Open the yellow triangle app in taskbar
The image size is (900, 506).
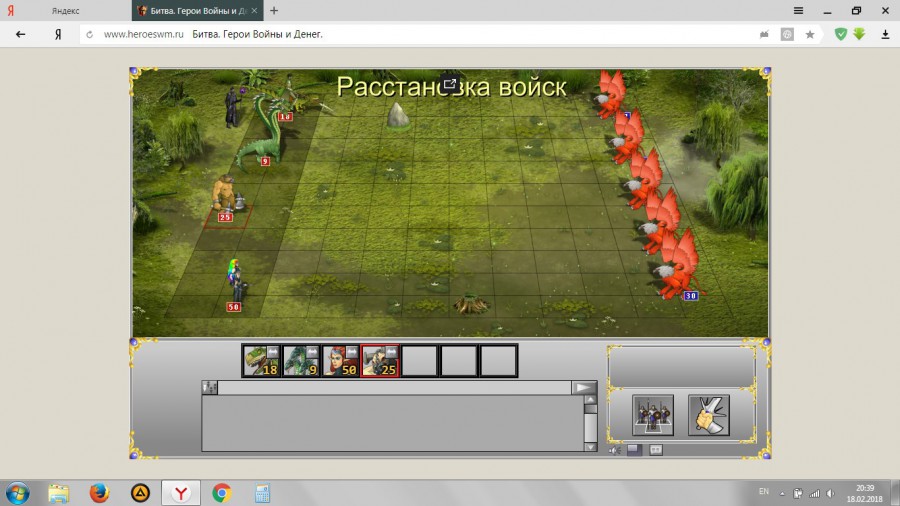(x=140, y=493)
